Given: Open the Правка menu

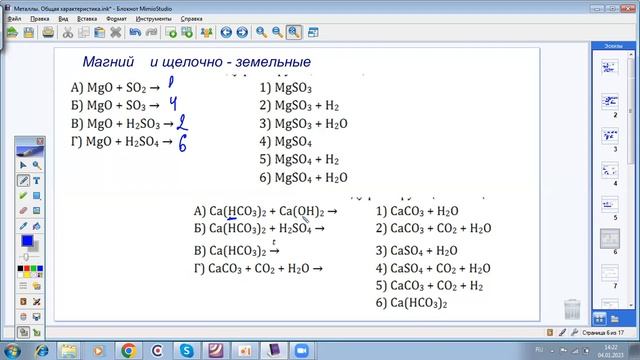Looking at the screenshot, I should [40, 19].
